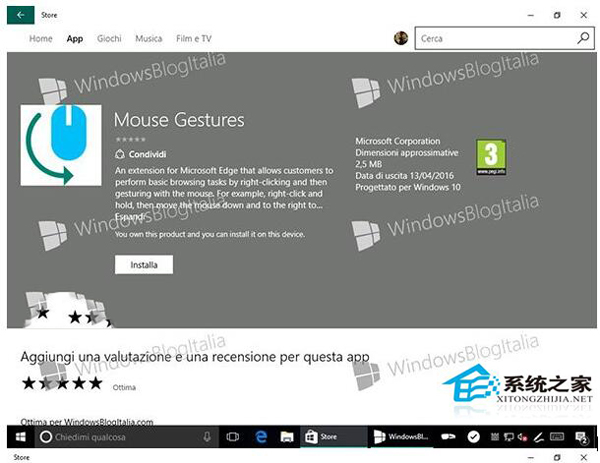This screenshot has width=600, height=463.
Task: Click the muted volume tray icon
Action: coord(523,437)
